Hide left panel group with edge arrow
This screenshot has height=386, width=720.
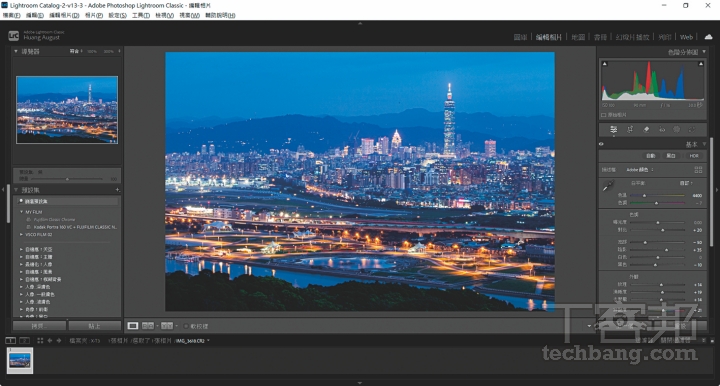point(3,189)
